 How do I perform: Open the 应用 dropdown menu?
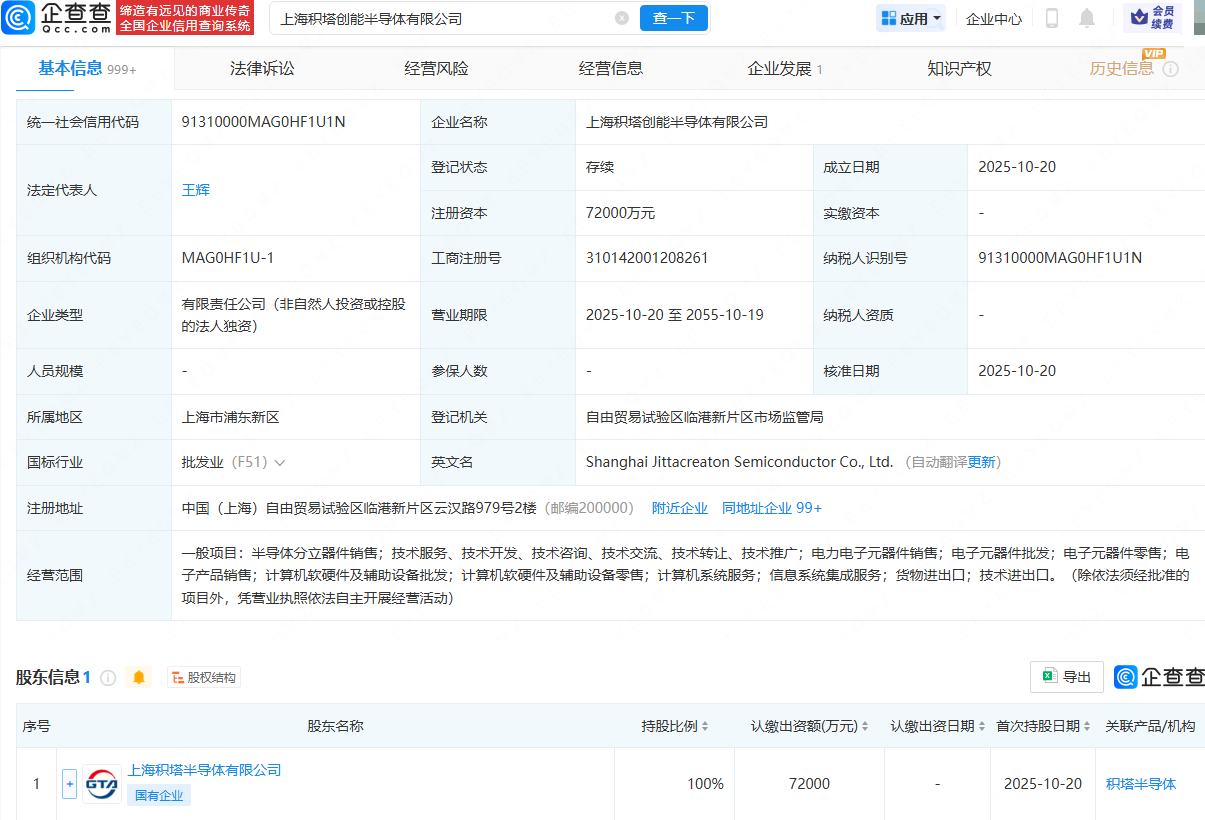pyautogui.click(x=911, y=18)
